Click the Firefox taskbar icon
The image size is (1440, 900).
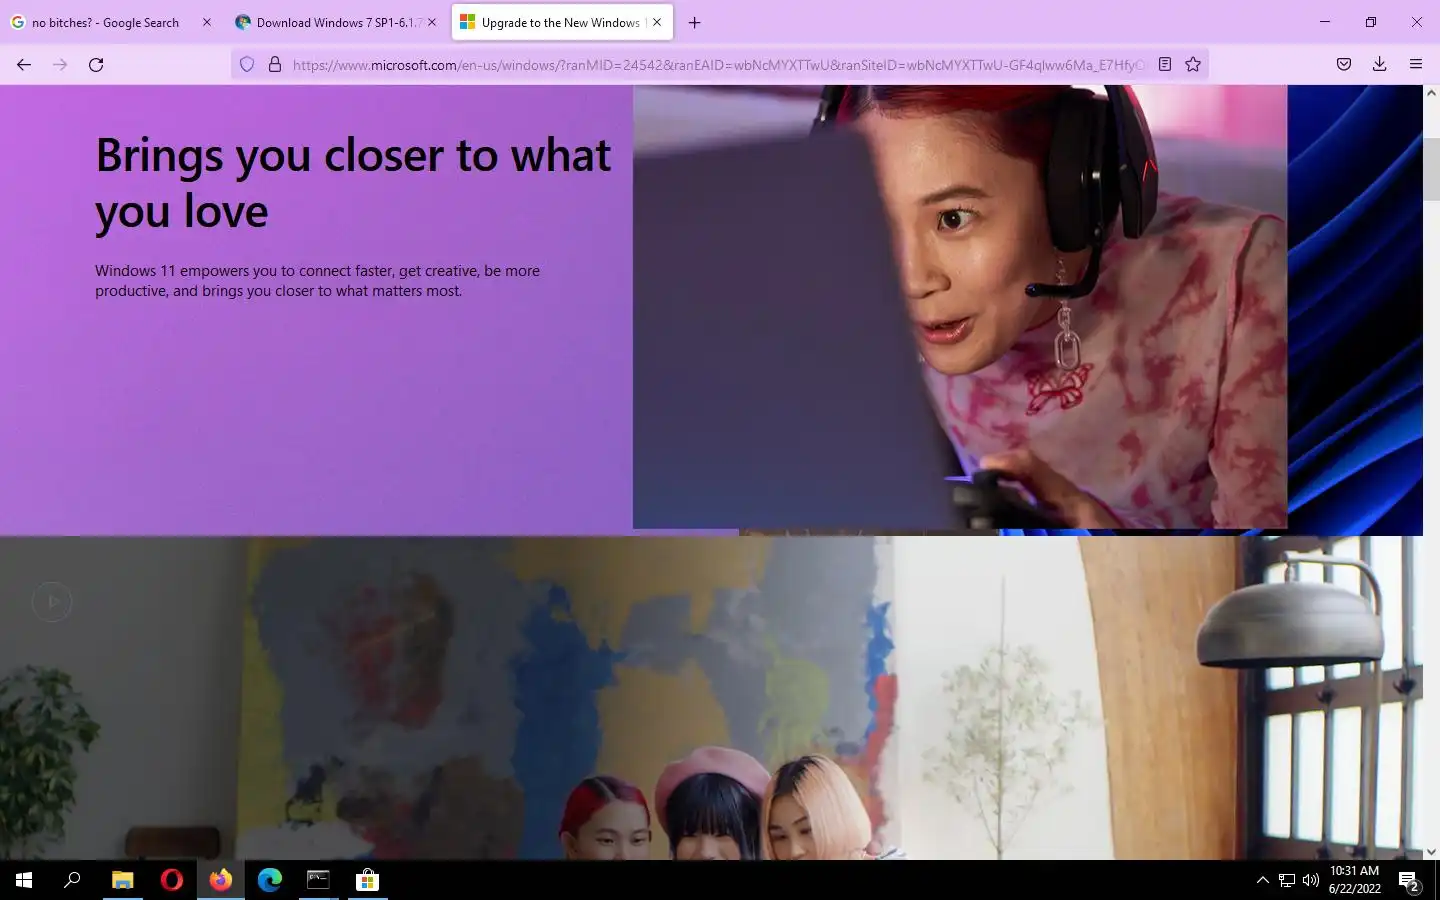[221, 880]
